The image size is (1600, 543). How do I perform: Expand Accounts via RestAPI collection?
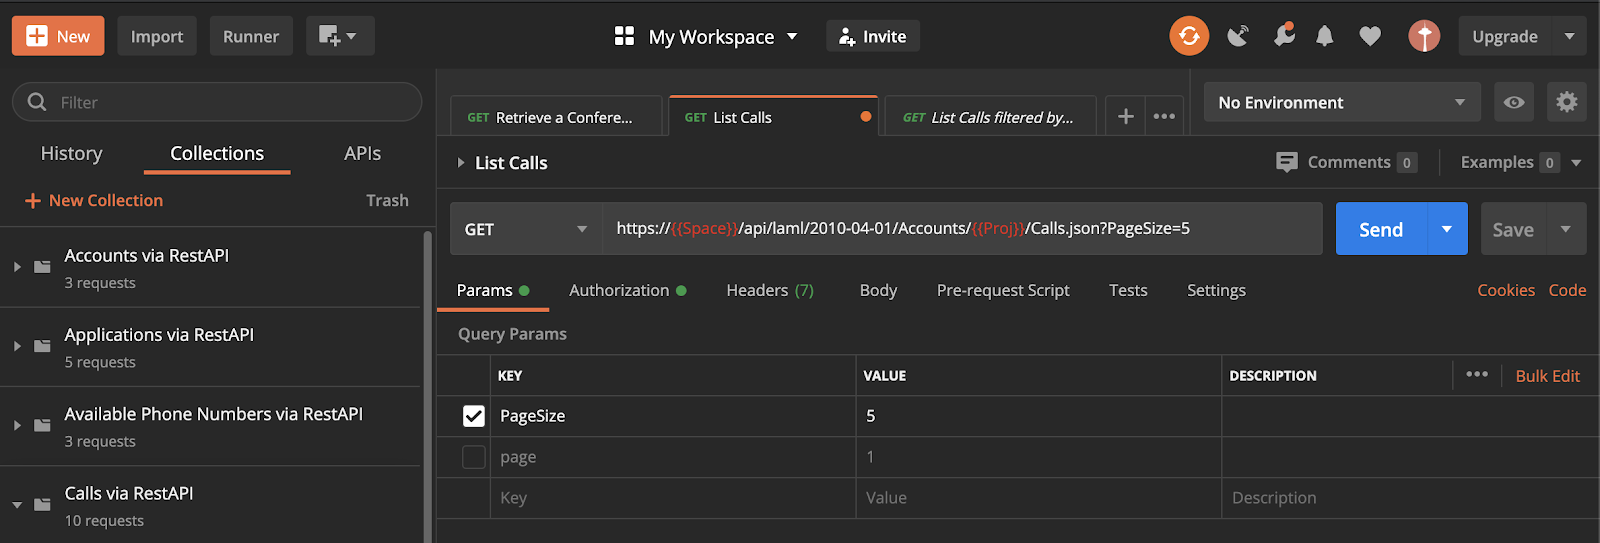[17, 267]
